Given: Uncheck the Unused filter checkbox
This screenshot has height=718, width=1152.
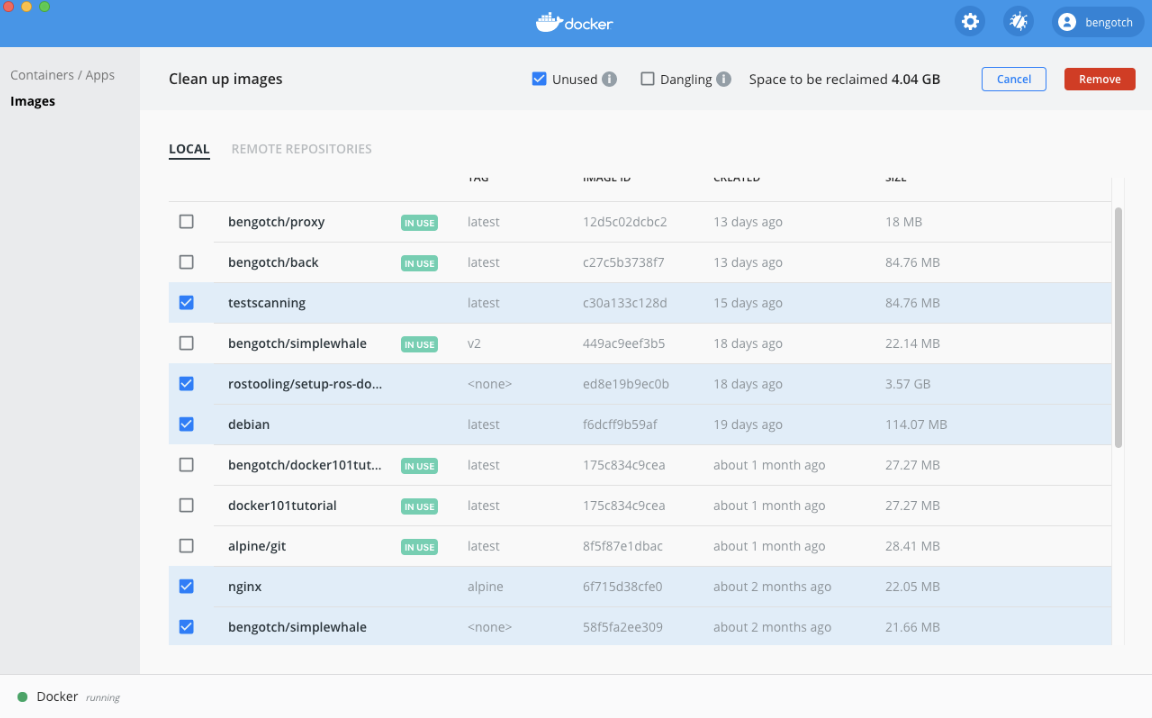Looking at the screenshot, I should click(x=538, y=78).
